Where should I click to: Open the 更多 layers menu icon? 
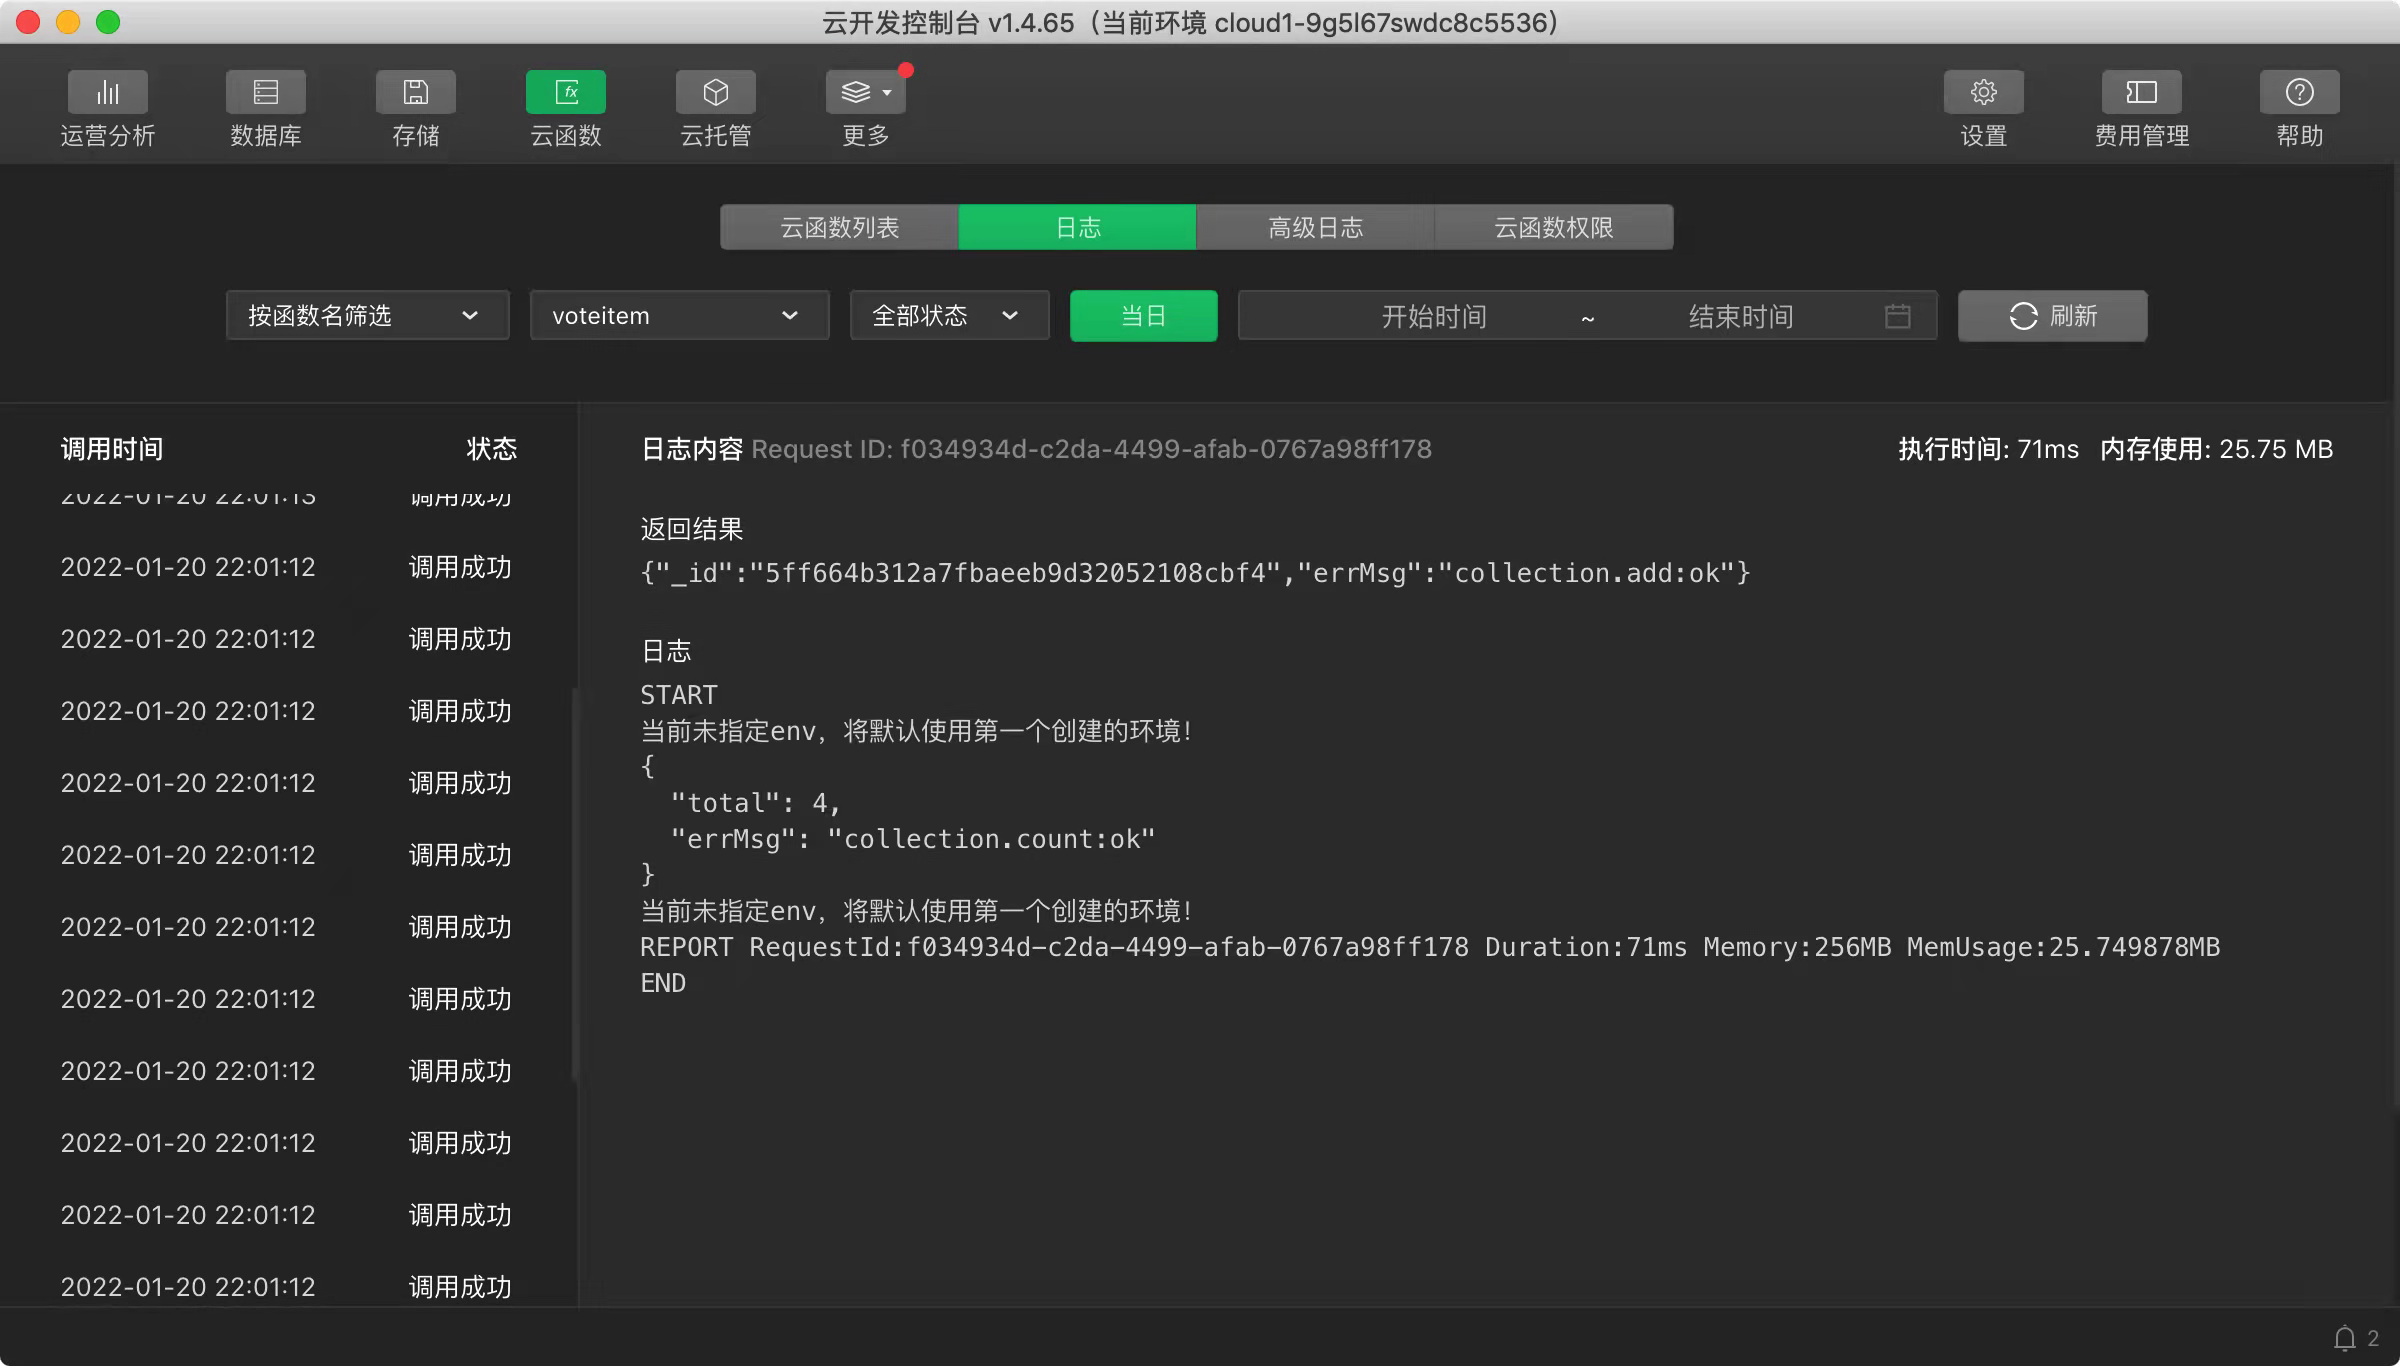pyautogui.click(x=864, y=92)
